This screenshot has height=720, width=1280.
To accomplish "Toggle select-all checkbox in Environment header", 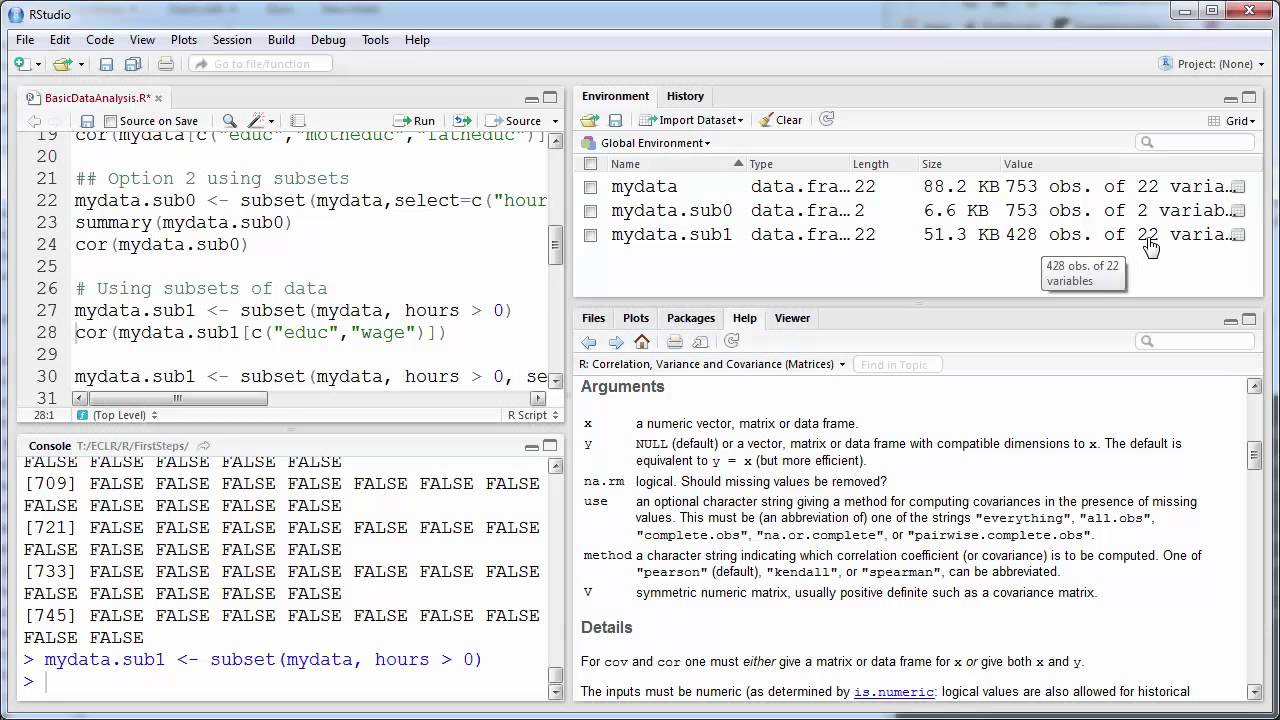I will pos(590,164).
